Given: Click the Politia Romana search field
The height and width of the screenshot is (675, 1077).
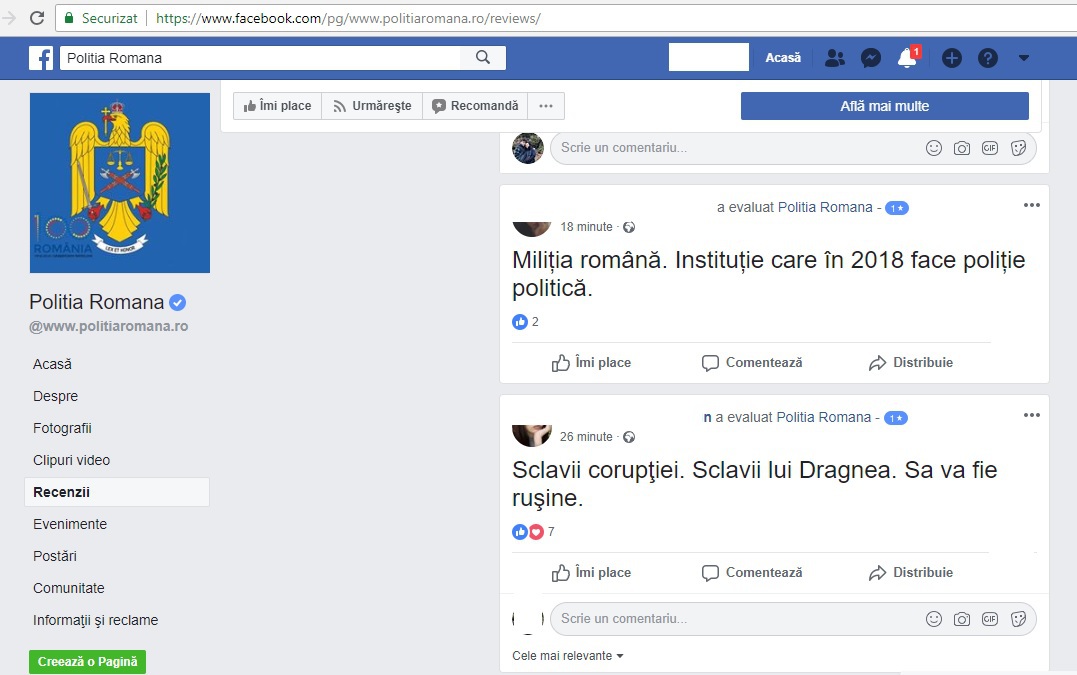Looking at the screenshot, I should (261, 58).
